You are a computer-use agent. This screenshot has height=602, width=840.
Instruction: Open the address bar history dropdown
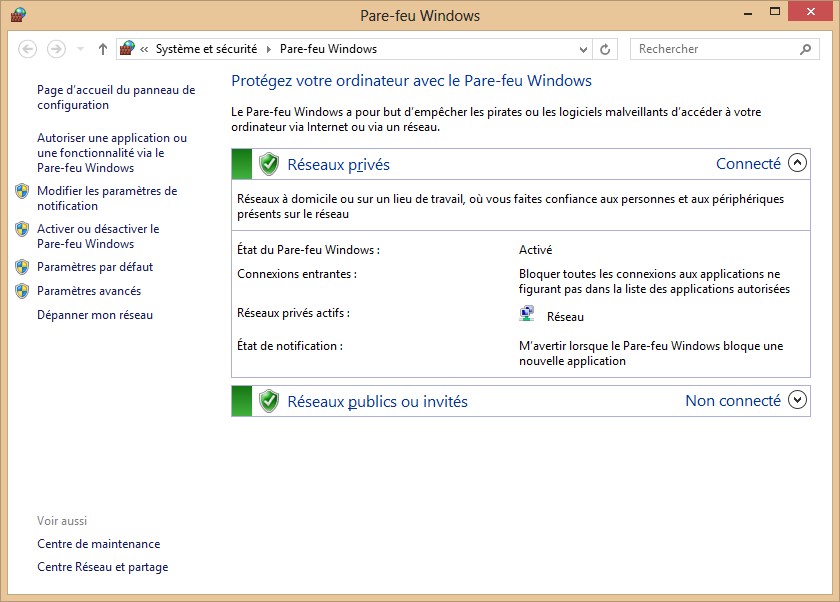pyautogui.click(x=584, y=49)
